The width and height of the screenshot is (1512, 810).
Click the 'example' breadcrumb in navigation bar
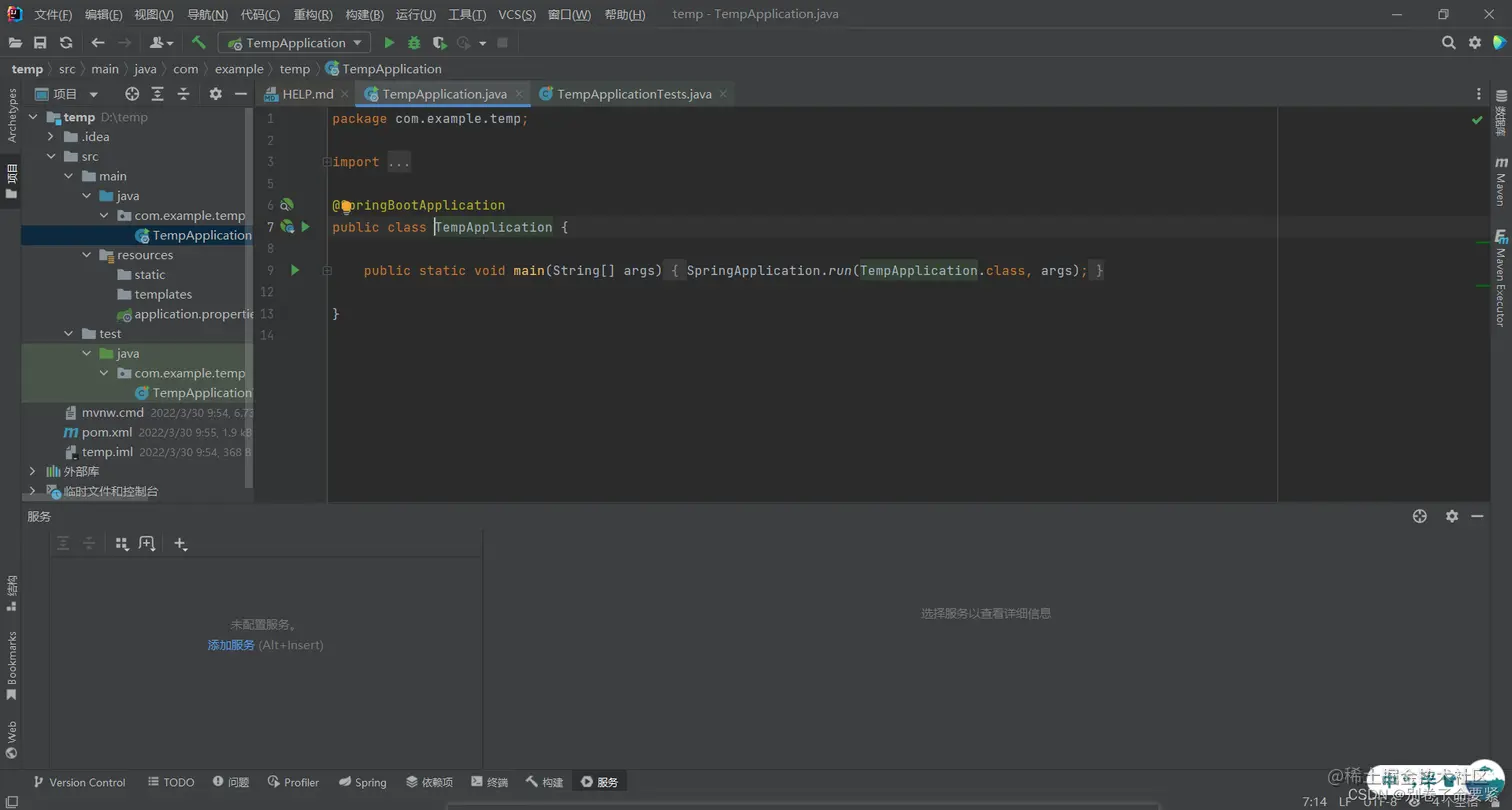[x=239, y=69]
